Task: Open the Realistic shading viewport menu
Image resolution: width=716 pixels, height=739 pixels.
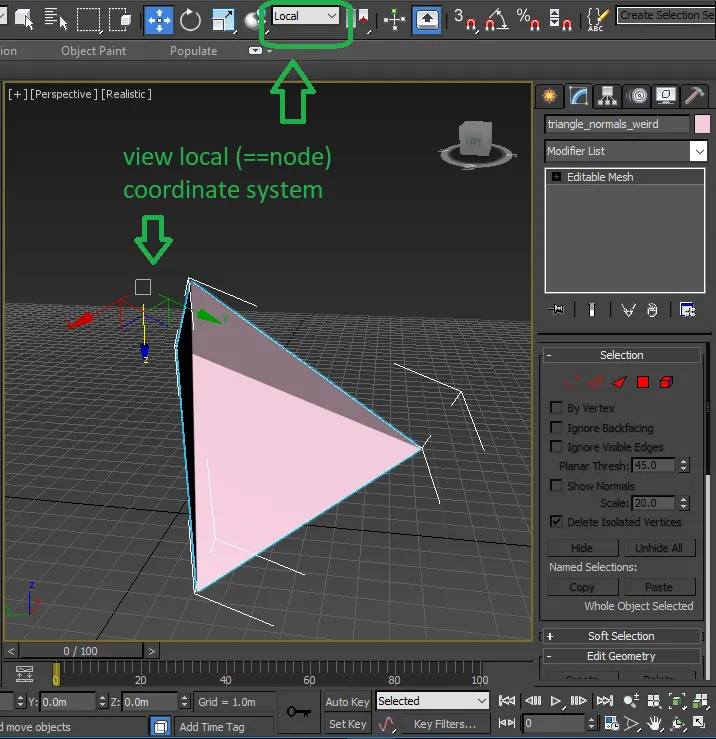Action: (x=126, y=94)
